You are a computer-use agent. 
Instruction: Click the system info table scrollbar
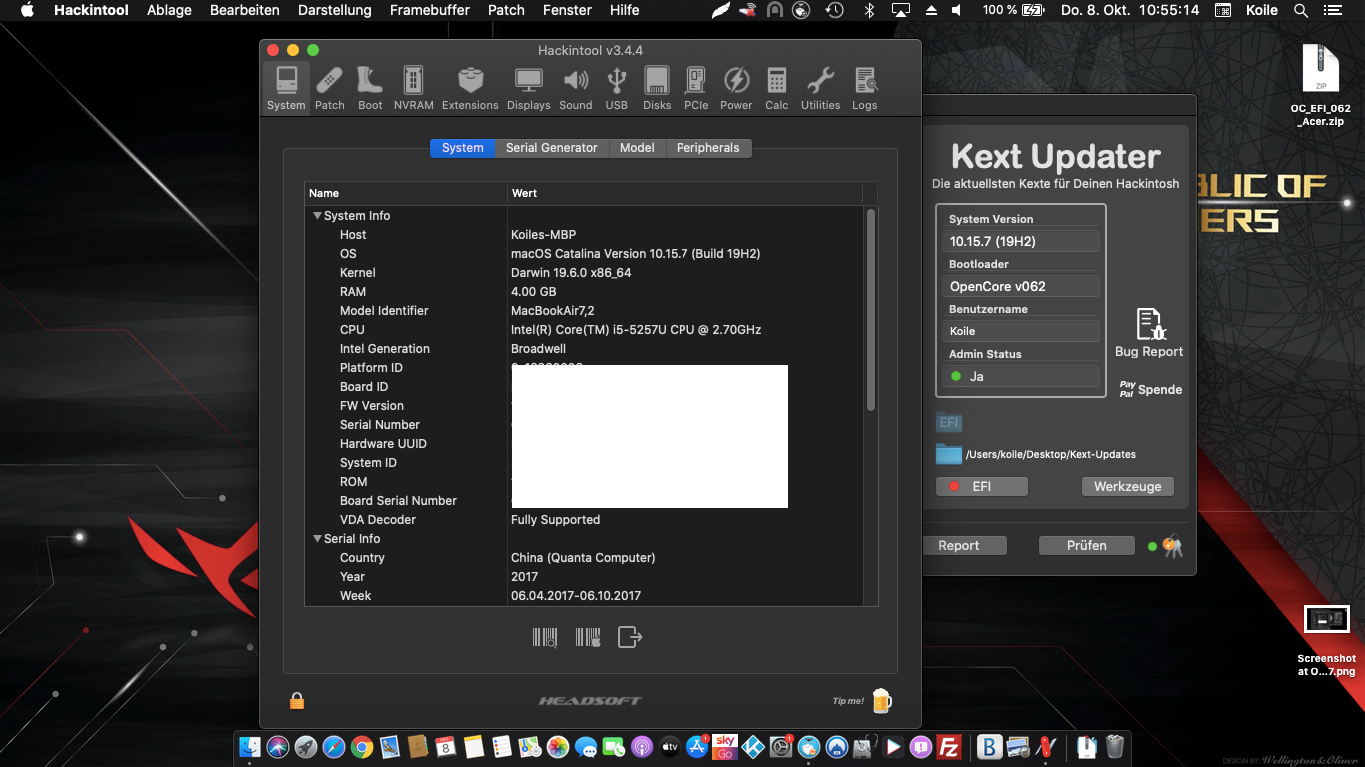point(871,310)
